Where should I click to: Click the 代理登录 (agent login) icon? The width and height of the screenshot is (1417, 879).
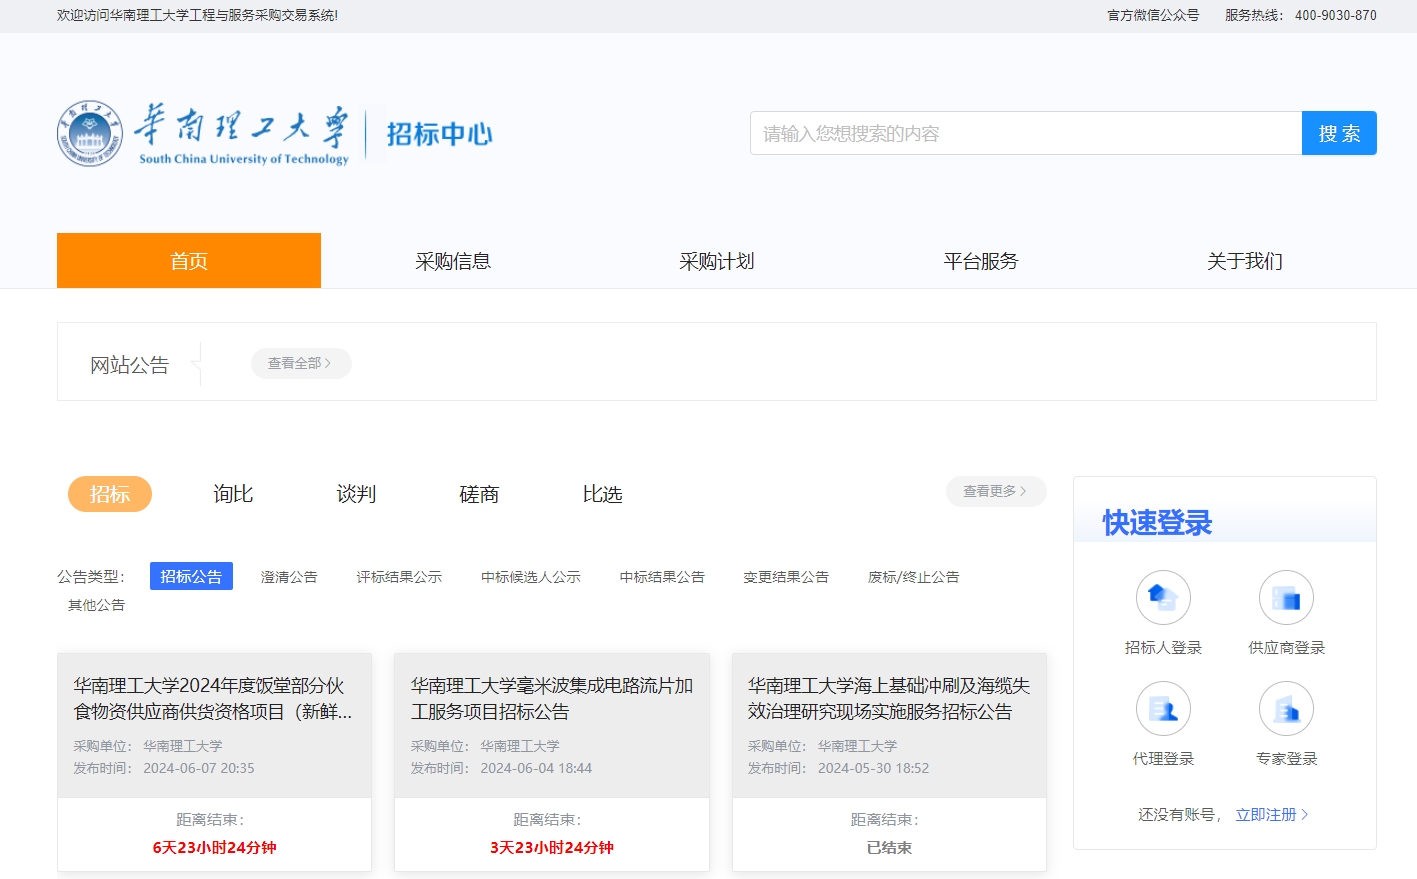(1163, 708)
